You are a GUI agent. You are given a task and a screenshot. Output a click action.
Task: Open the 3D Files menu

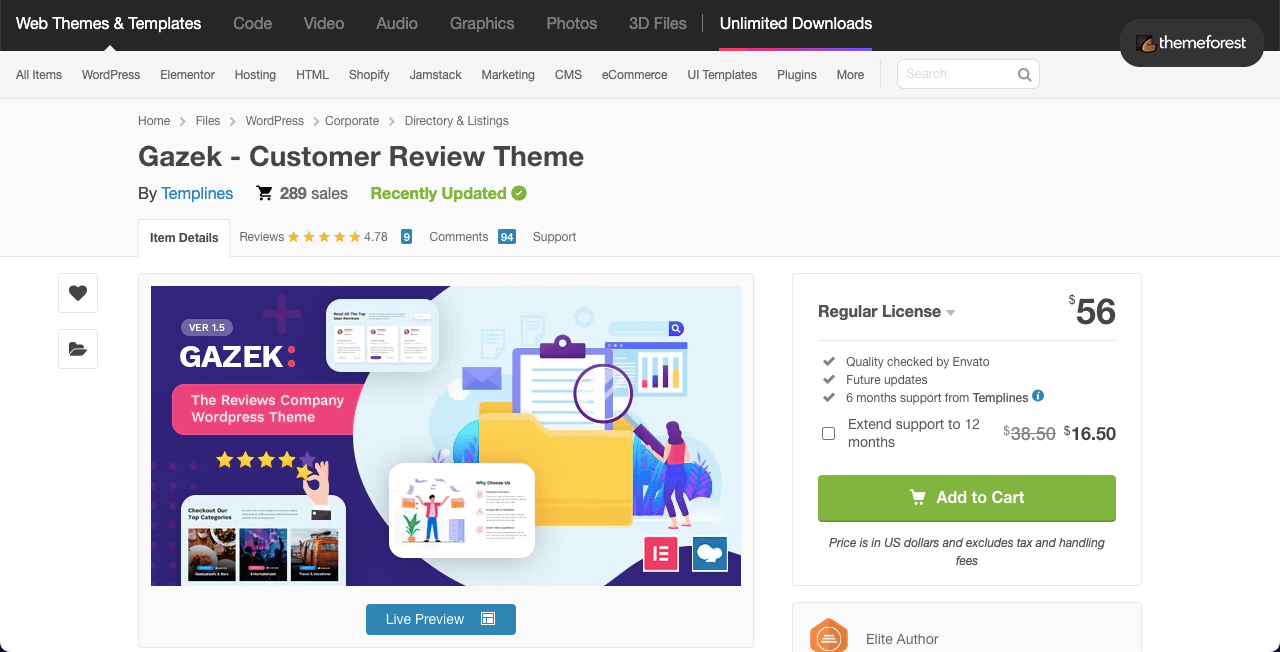pos(657,23)
